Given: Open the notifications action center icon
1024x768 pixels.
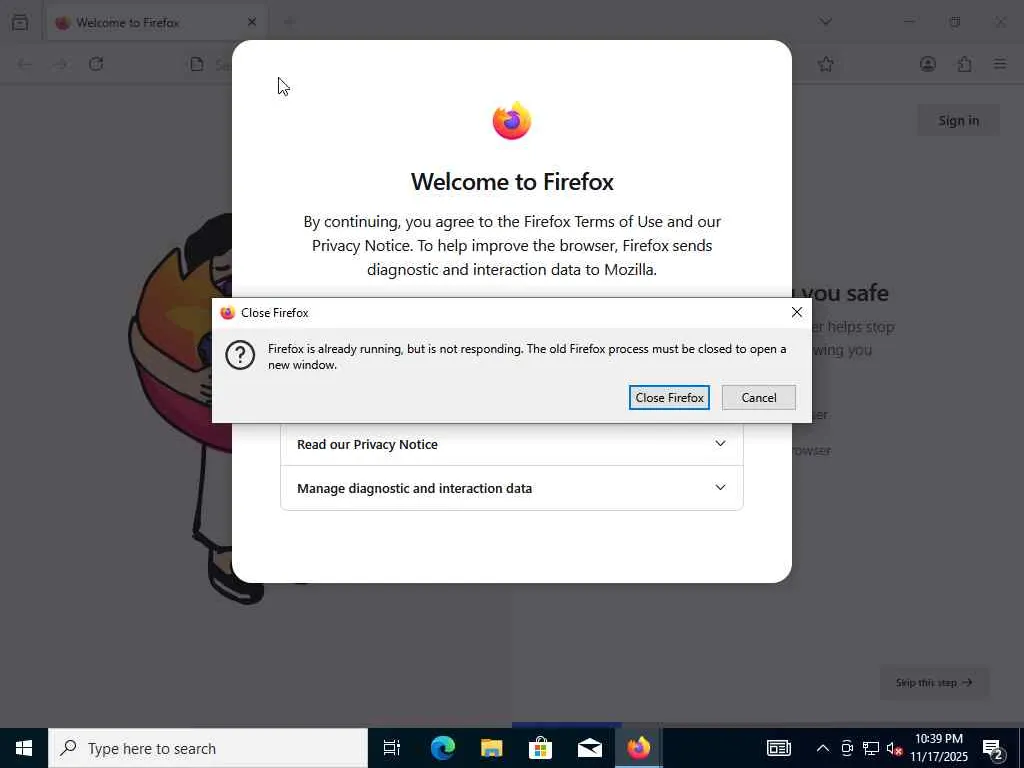Looking at the screenshot, I should click(993, 748).
